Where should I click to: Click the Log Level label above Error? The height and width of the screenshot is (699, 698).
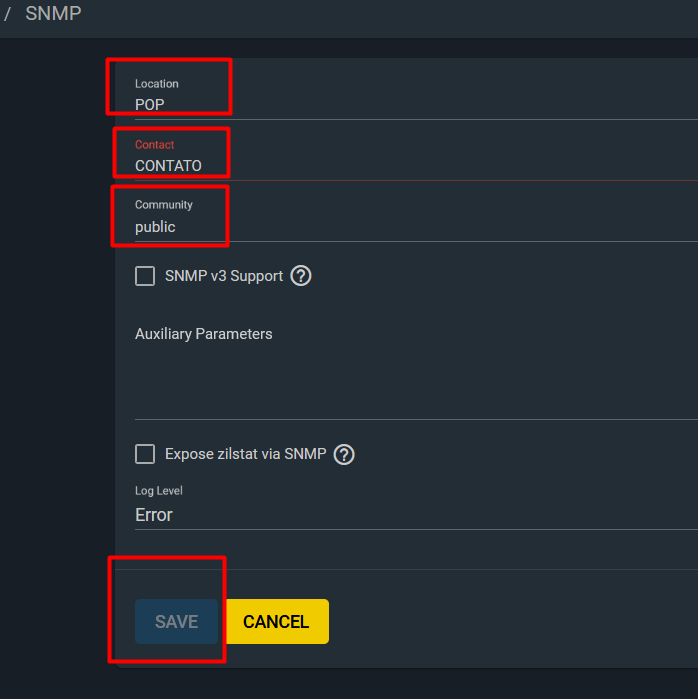pyautogui.click(x=159, y=491)
